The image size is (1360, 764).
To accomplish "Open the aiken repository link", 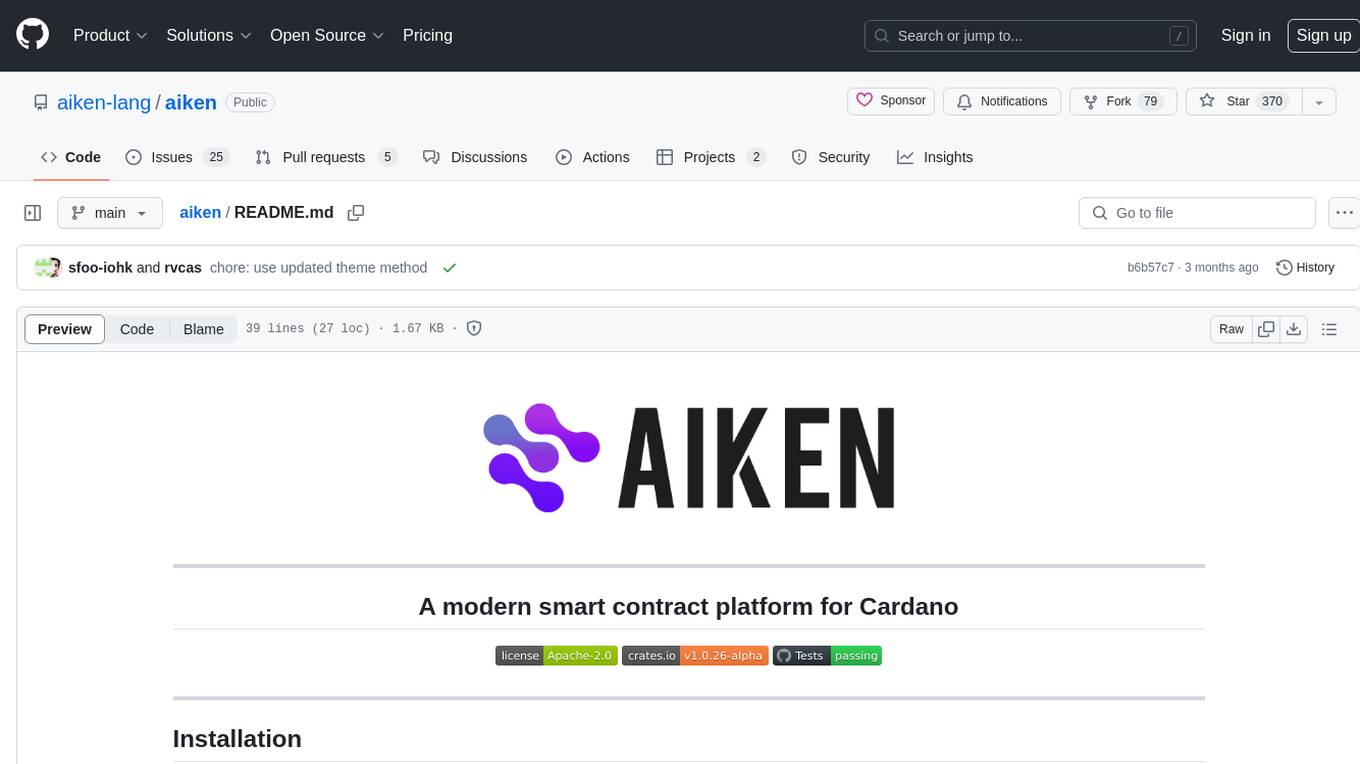I will pos(190,102).
